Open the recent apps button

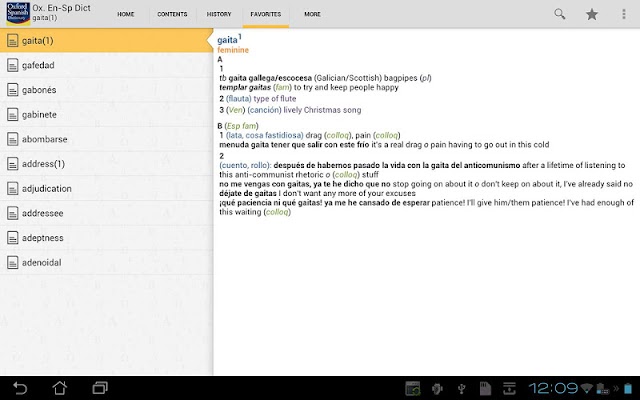(x=100, y=388)
